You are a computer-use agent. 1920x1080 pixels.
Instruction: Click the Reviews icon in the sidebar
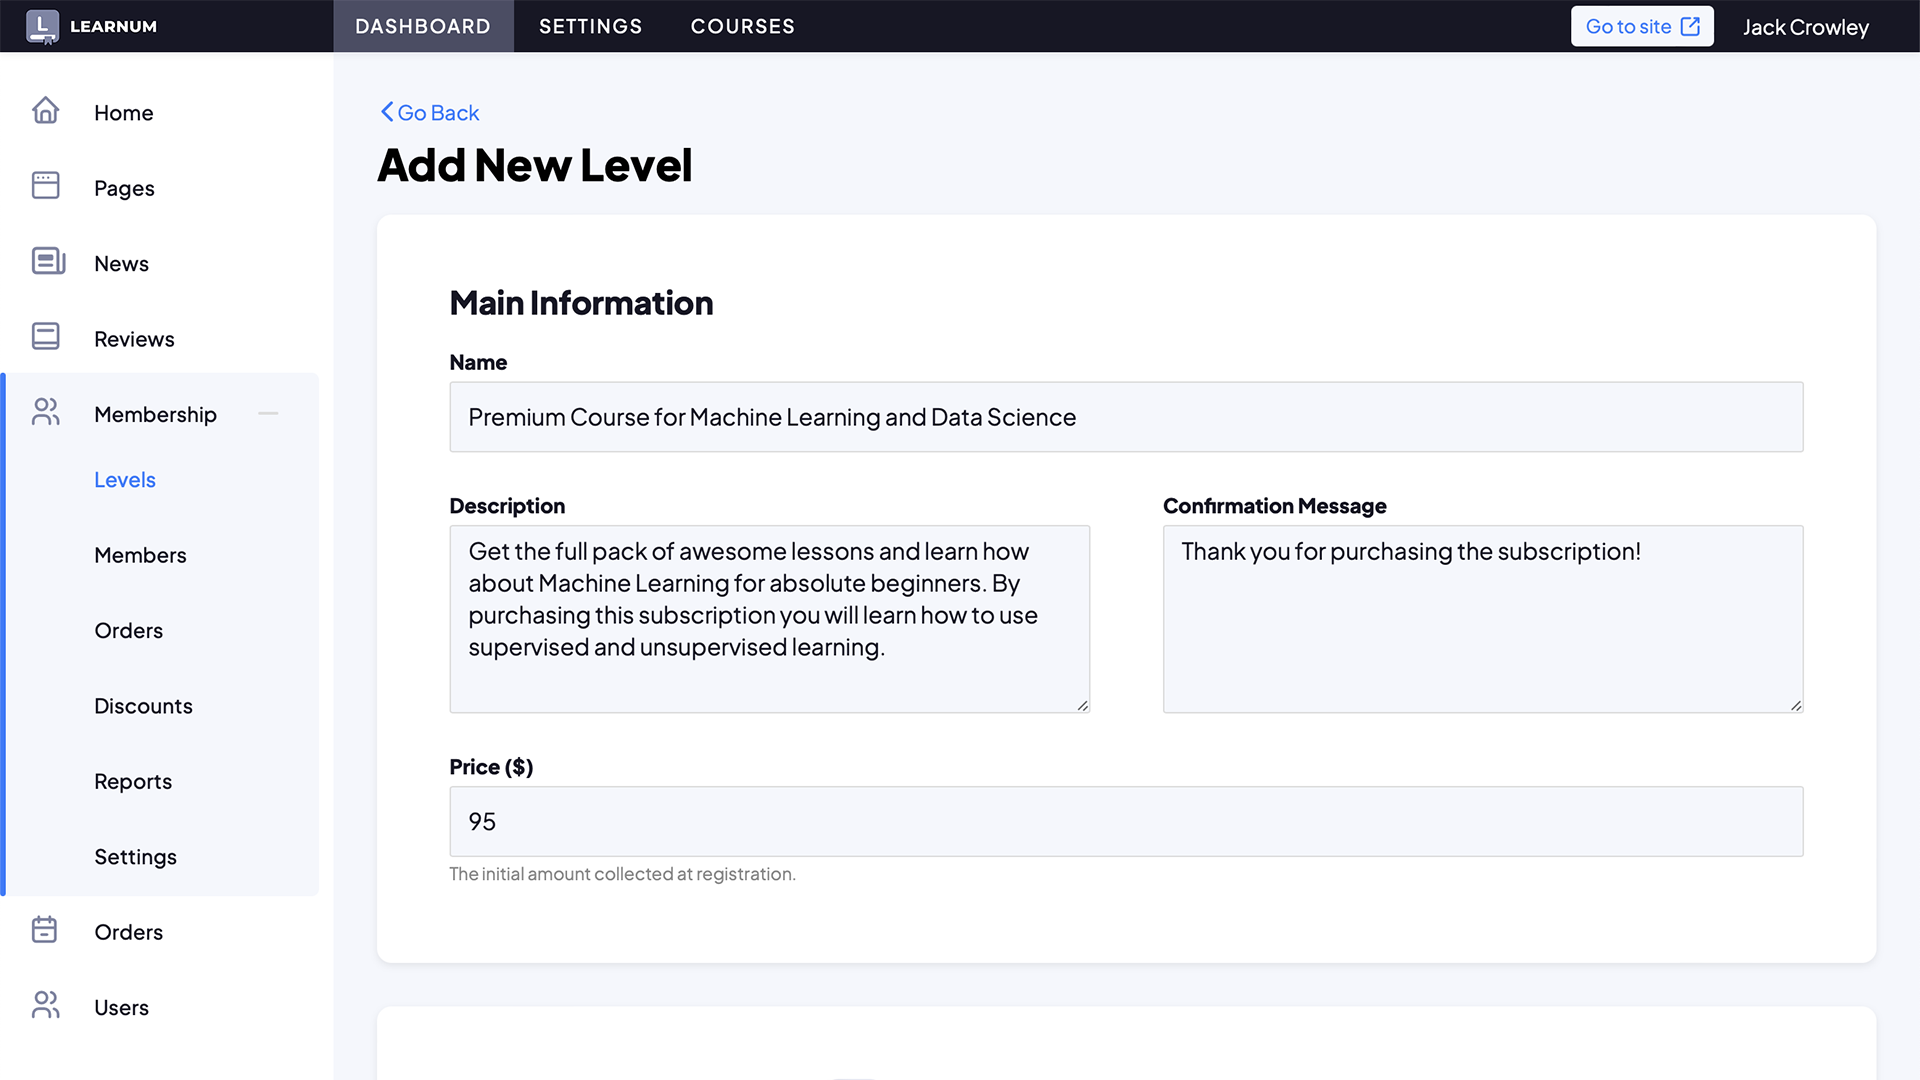coord(45,337)
